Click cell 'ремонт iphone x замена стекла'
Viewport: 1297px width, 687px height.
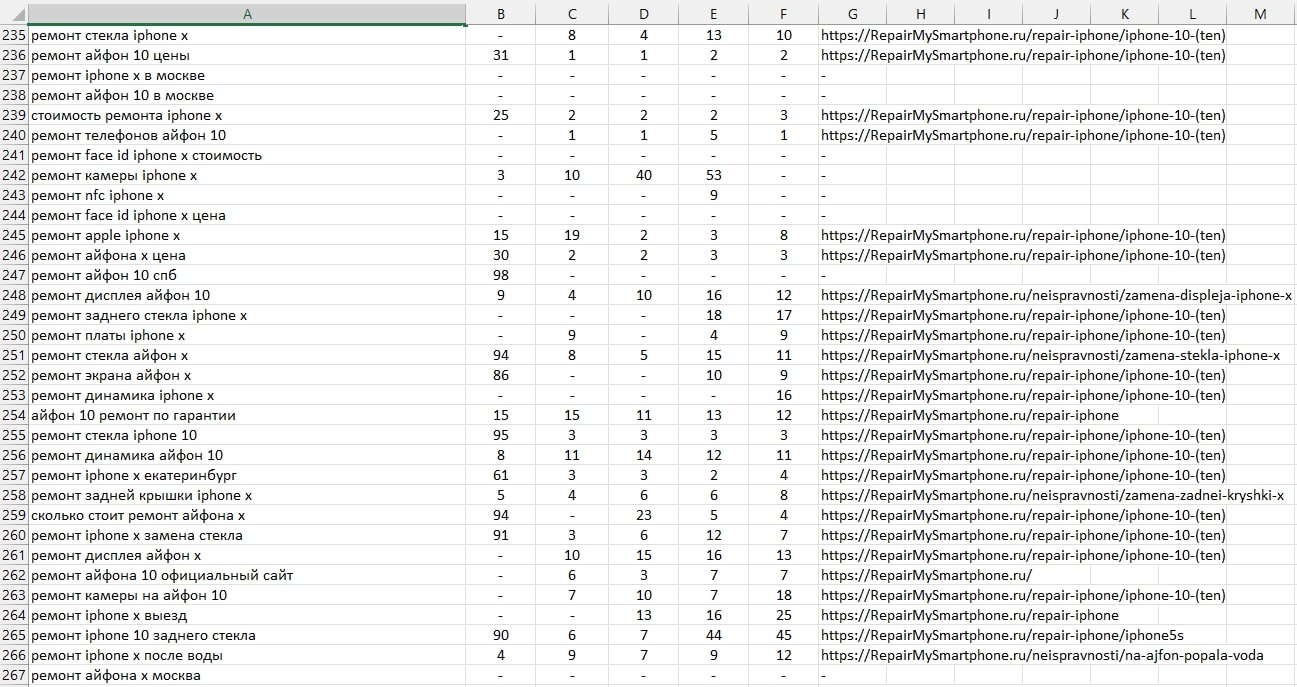click(x=247, y=535)
